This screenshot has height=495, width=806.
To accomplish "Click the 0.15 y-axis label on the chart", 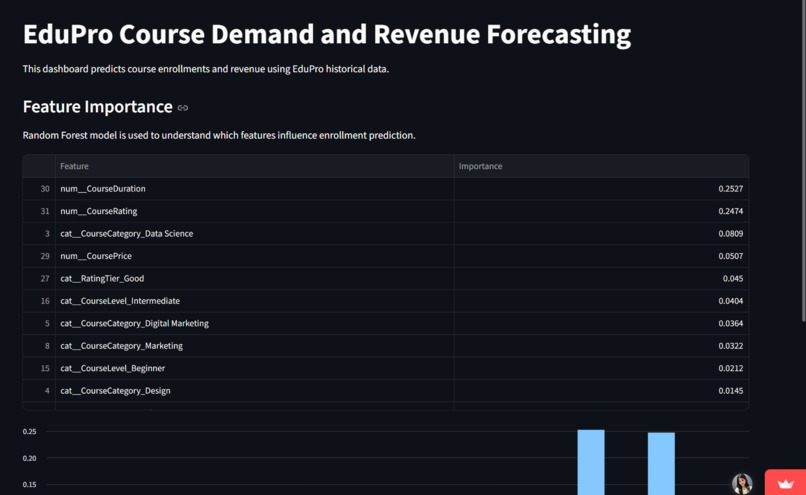I will [29, 484].
